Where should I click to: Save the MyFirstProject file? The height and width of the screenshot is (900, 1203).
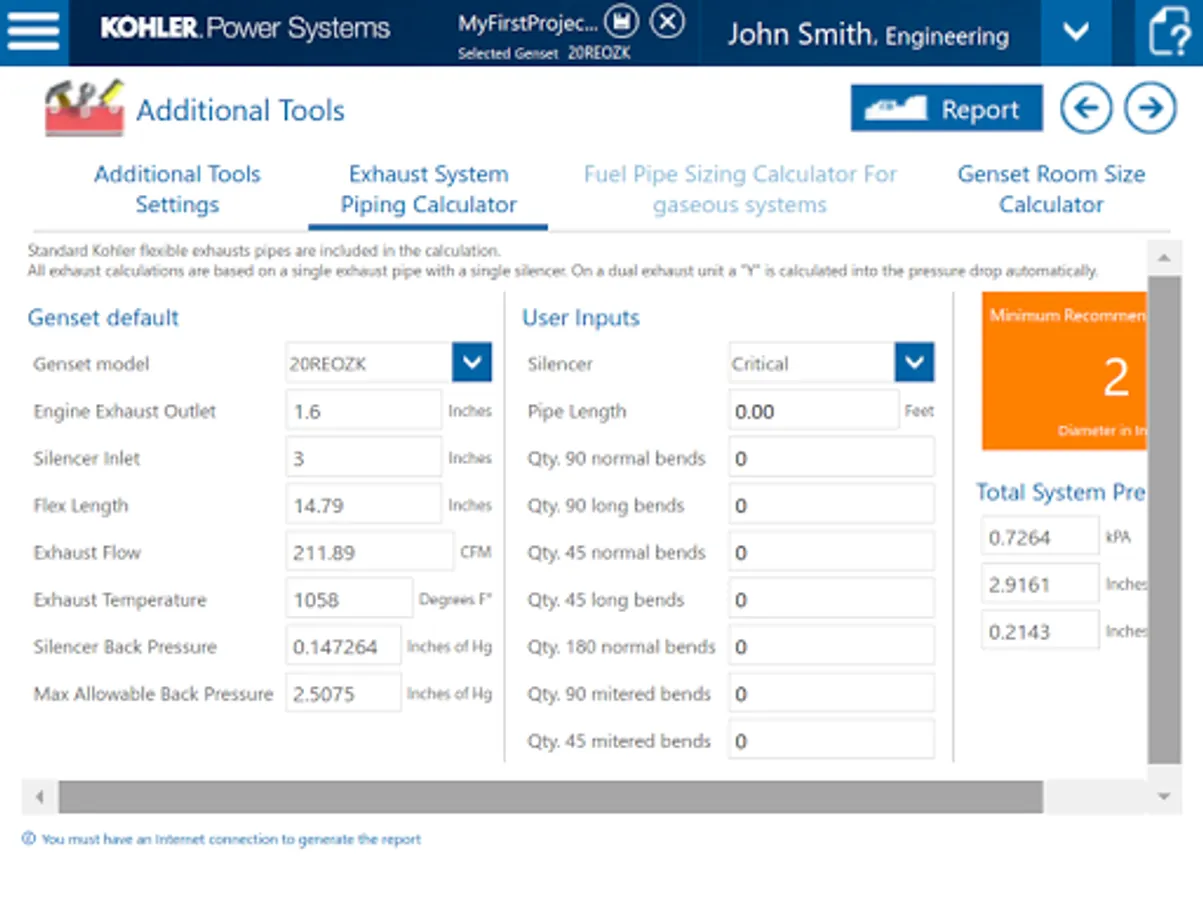click(x=622, y=21)
